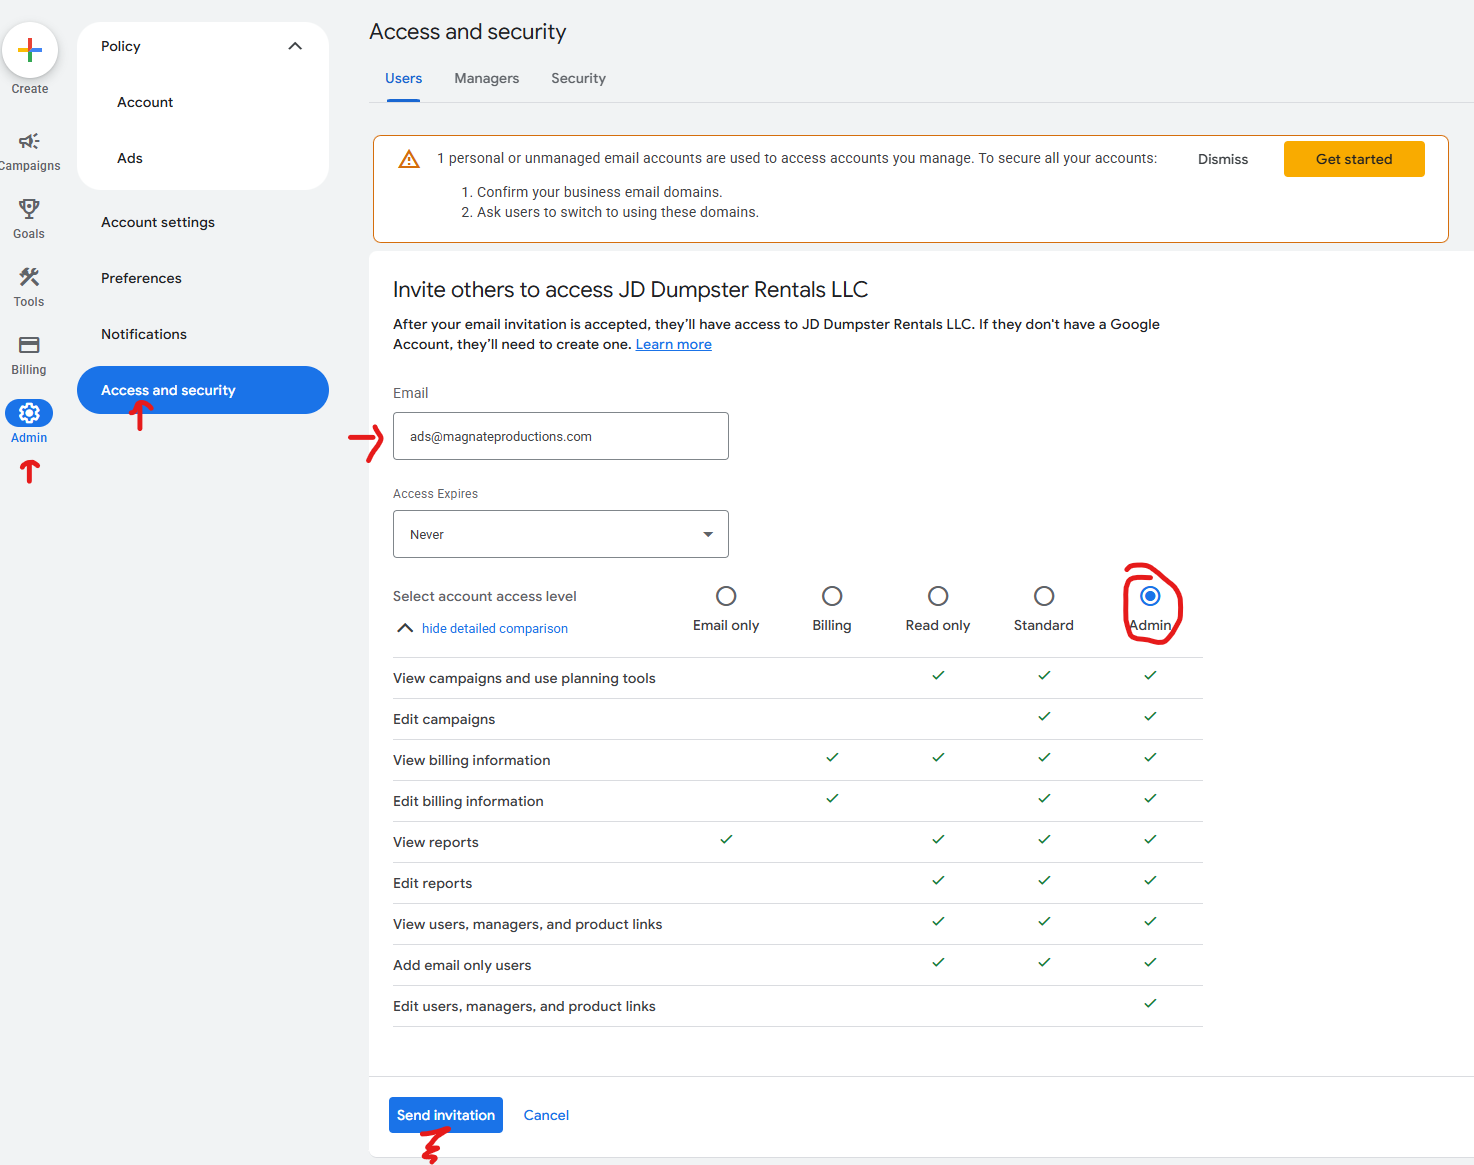Select Standard access level
Image resolution: width=1474 pixels, height=1165 pixels.
tap(1044, 596)
